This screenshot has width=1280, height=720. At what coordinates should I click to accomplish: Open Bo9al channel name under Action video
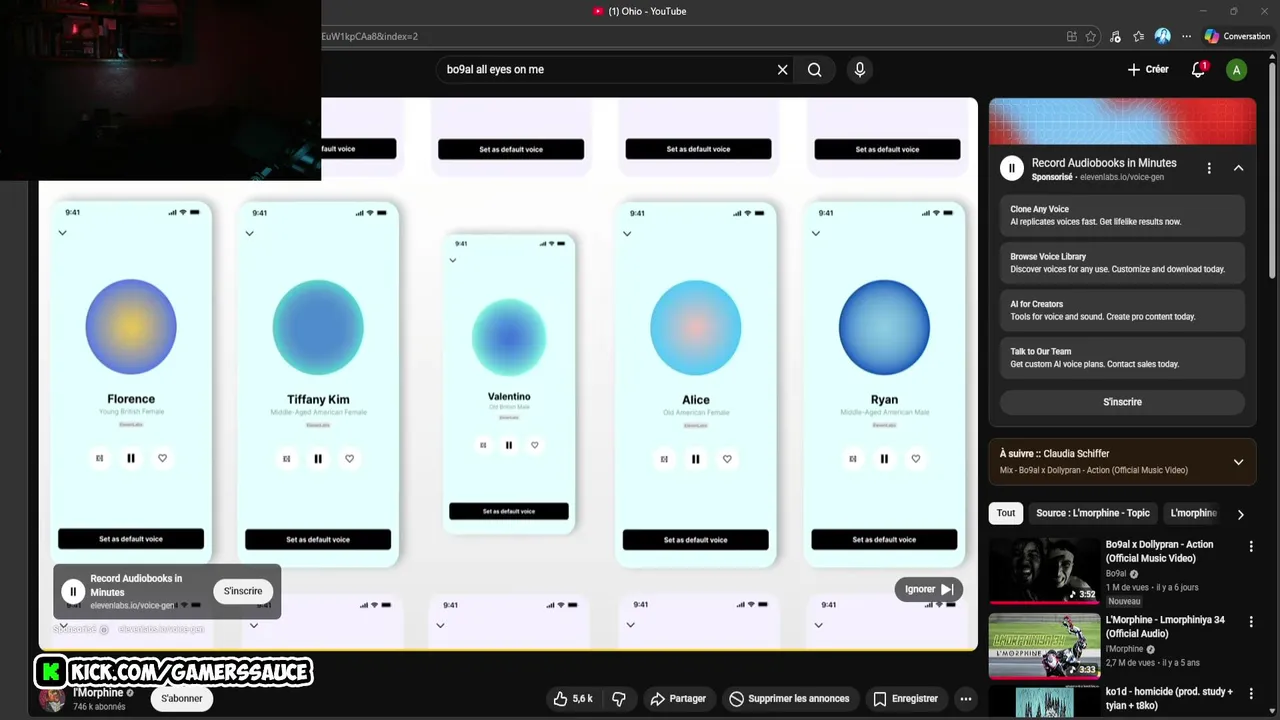(1116, 574)
